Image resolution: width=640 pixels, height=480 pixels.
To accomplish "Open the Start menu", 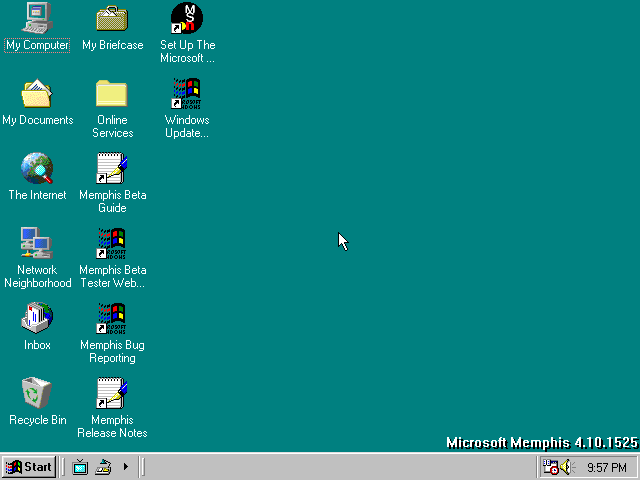I will click(29, 467).
